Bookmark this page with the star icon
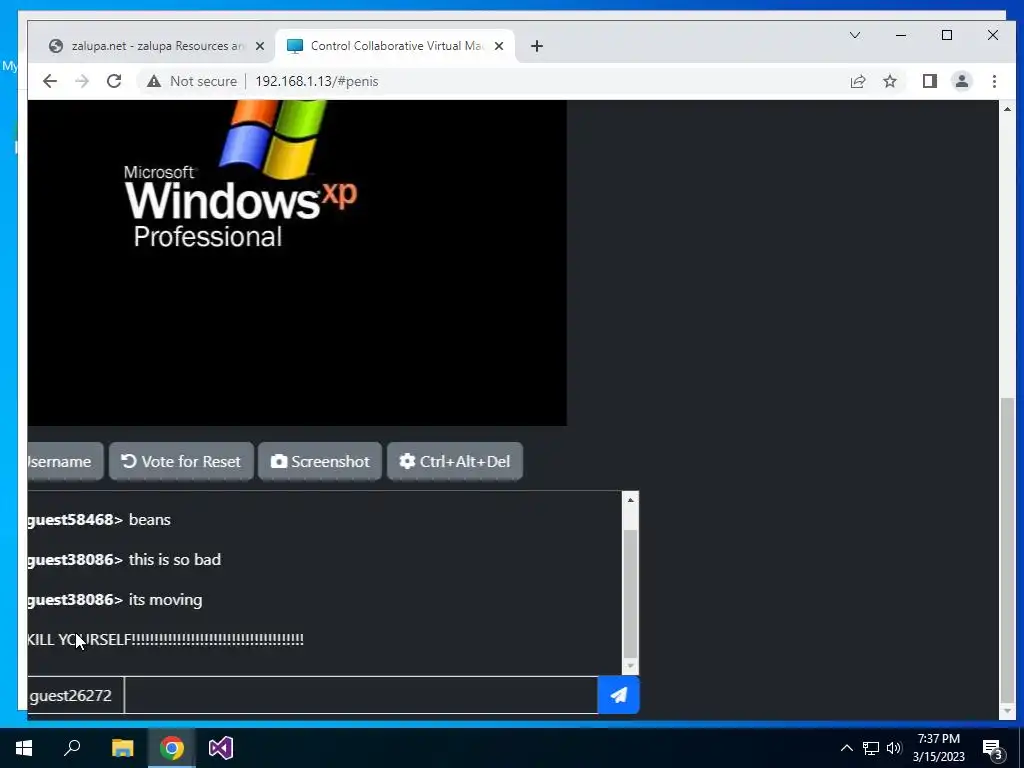The image size is (1024, 768). [889, 81]
